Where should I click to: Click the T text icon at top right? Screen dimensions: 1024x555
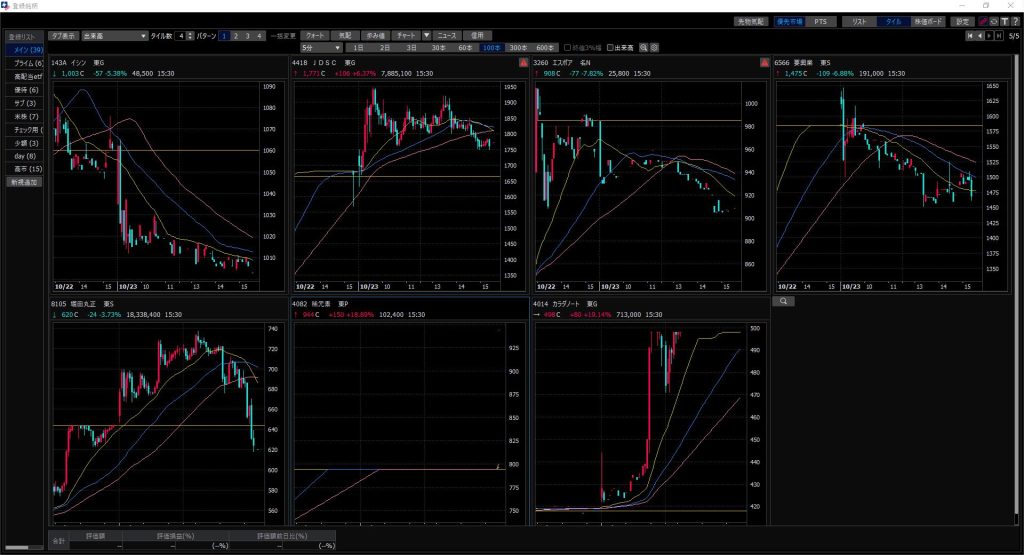(x=1003, y=21)
